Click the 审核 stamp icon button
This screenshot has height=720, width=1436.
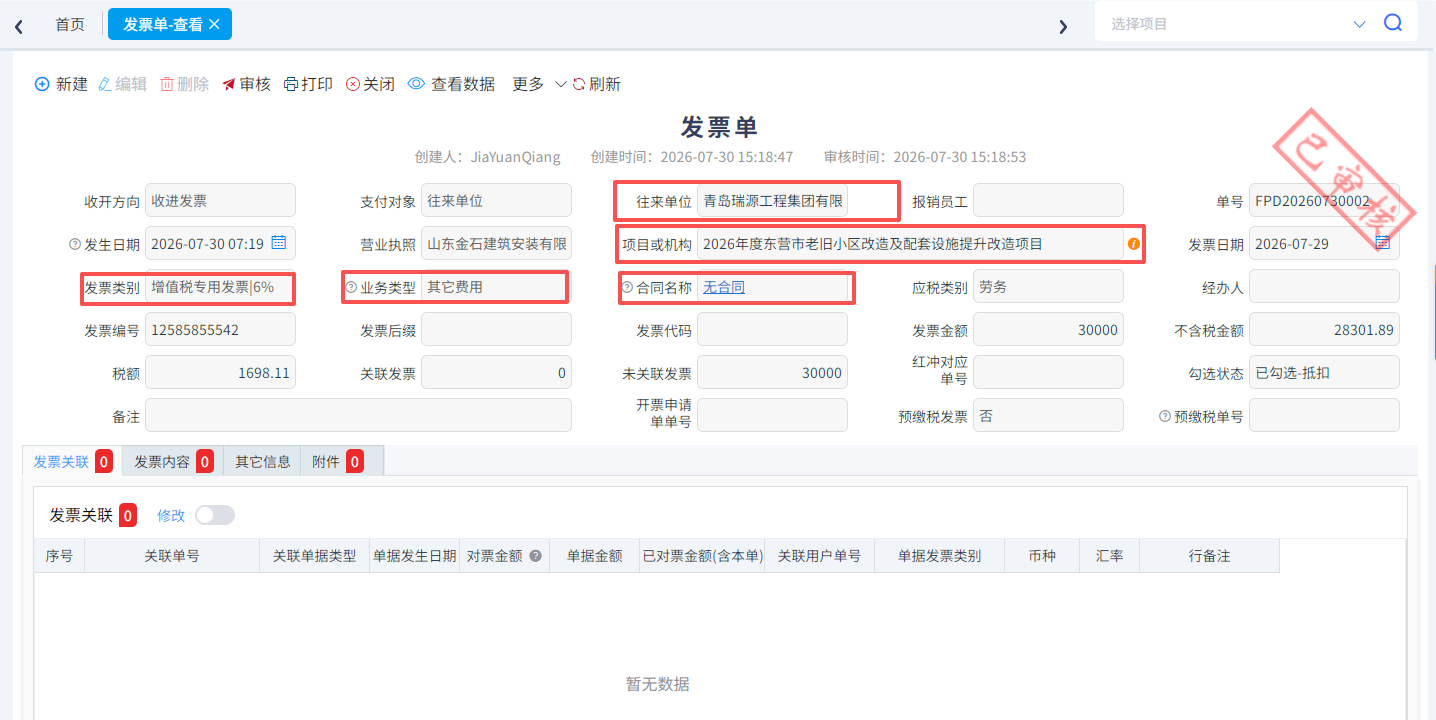coord(228,85)
